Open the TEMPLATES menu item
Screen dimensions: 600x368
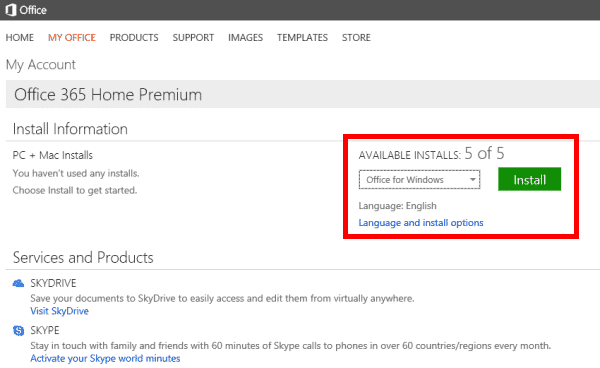tap(302, 37)
